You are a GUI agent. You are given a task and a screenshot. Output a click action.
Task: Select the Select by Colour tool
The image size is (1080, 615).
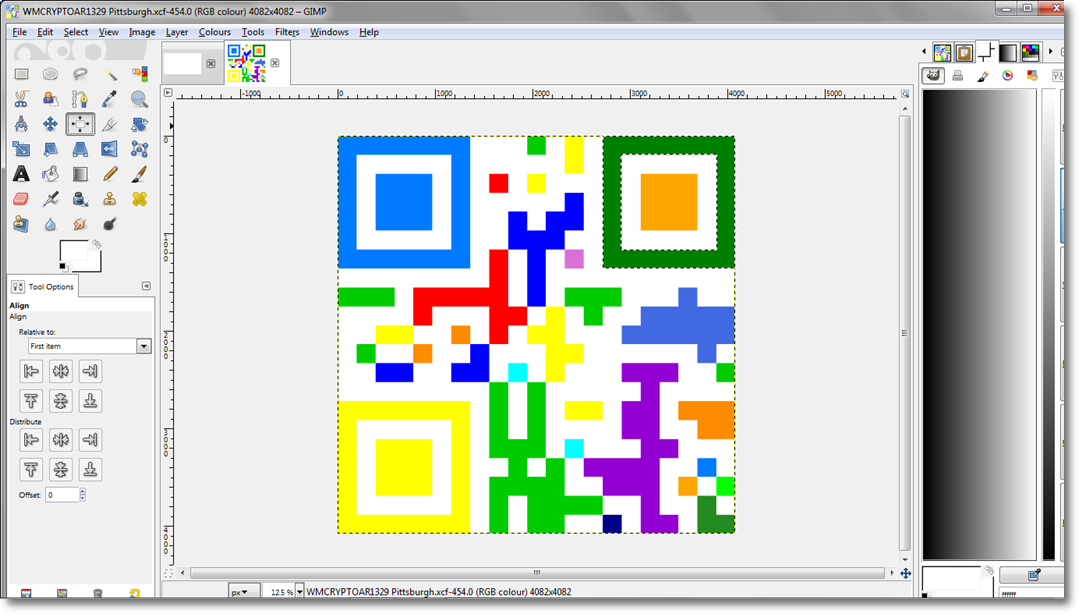pyautogui.click(x=139, y=74)
